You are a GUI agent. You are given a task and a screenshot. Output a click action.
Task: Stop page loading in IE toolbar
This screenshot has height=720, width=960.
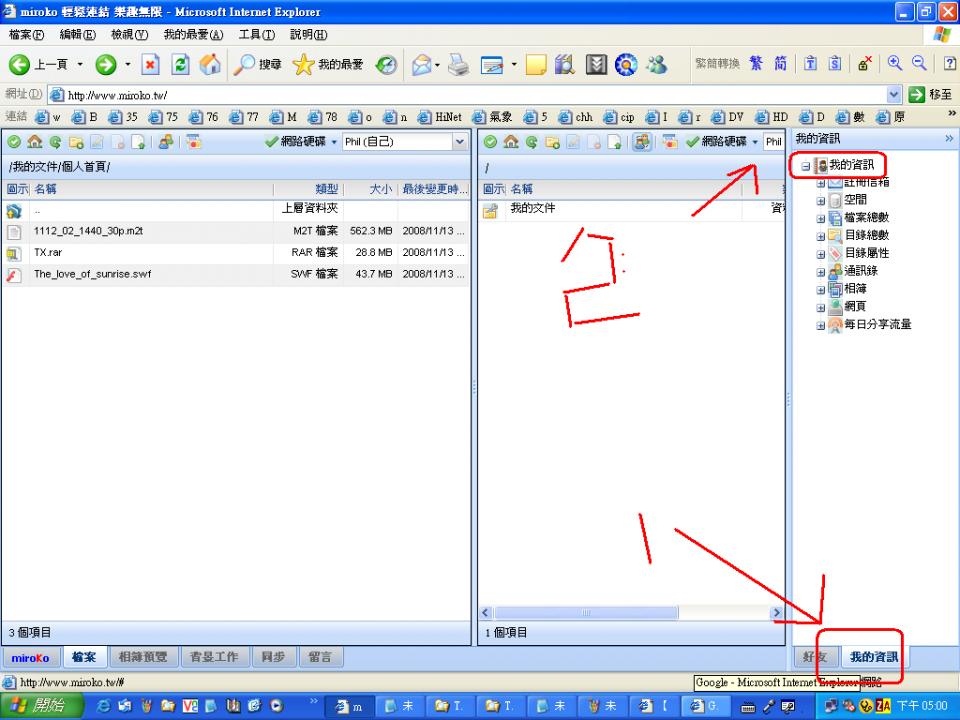point(151,64)
